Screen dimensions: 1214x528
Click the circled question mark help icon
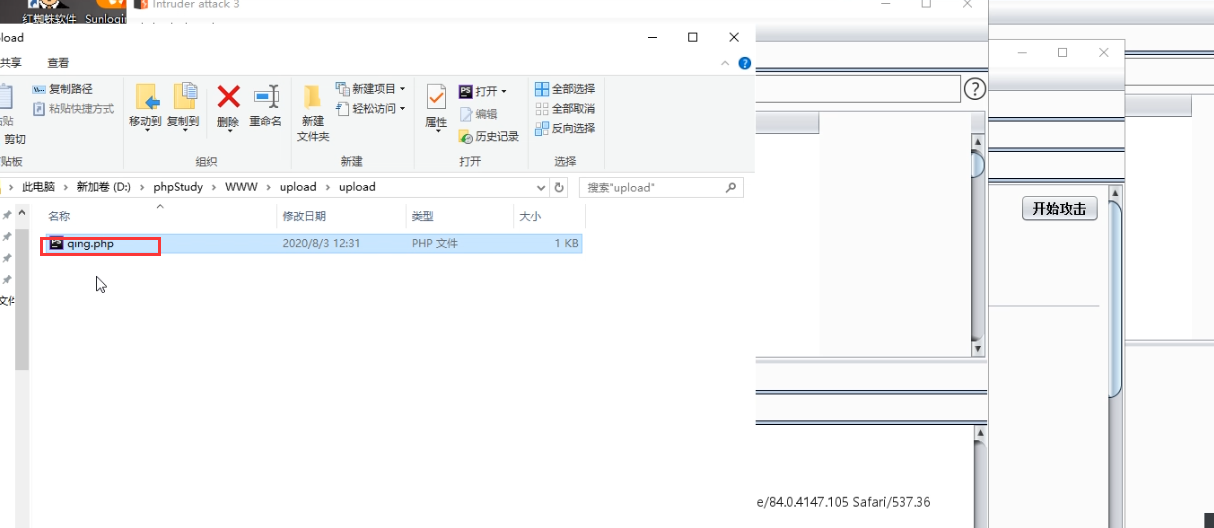pyautogui.click(x=974, y=89)
